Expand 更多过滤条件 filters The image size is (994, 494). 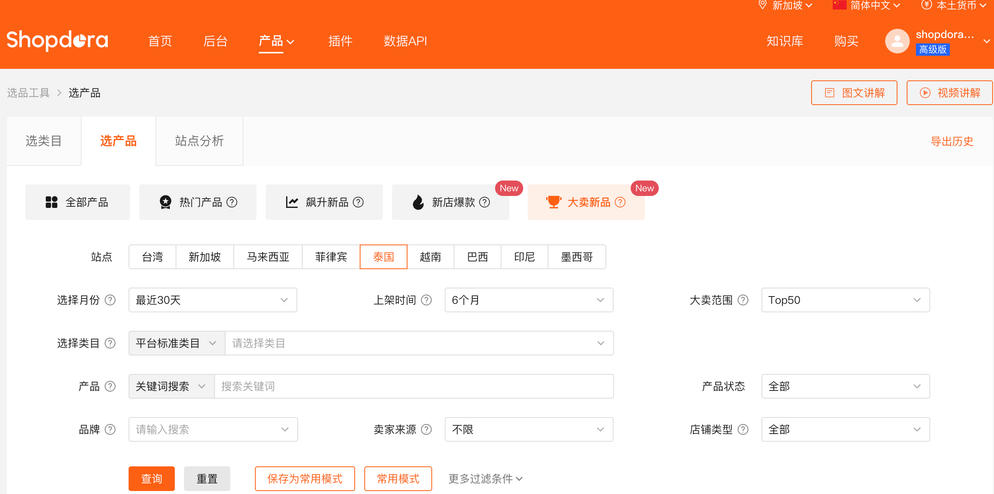486,479
